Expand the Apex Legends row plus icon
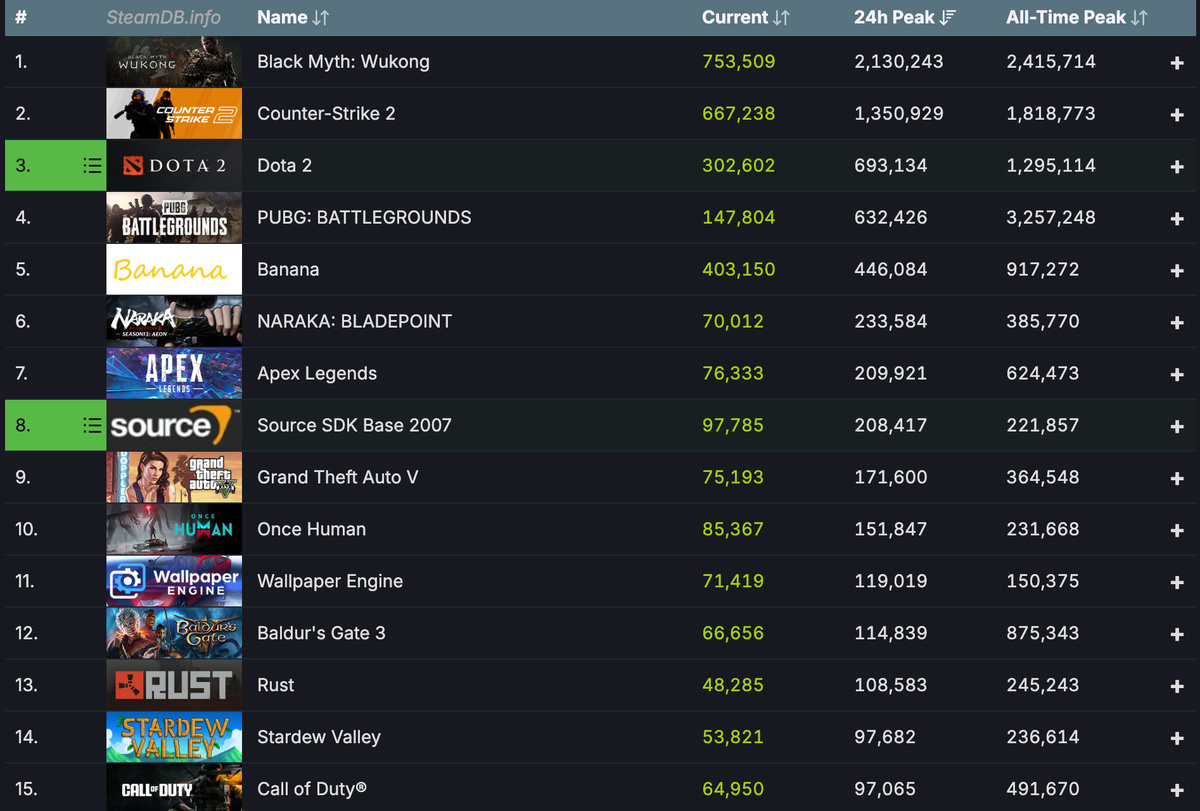The image size is (1200, 811). 1177,374
